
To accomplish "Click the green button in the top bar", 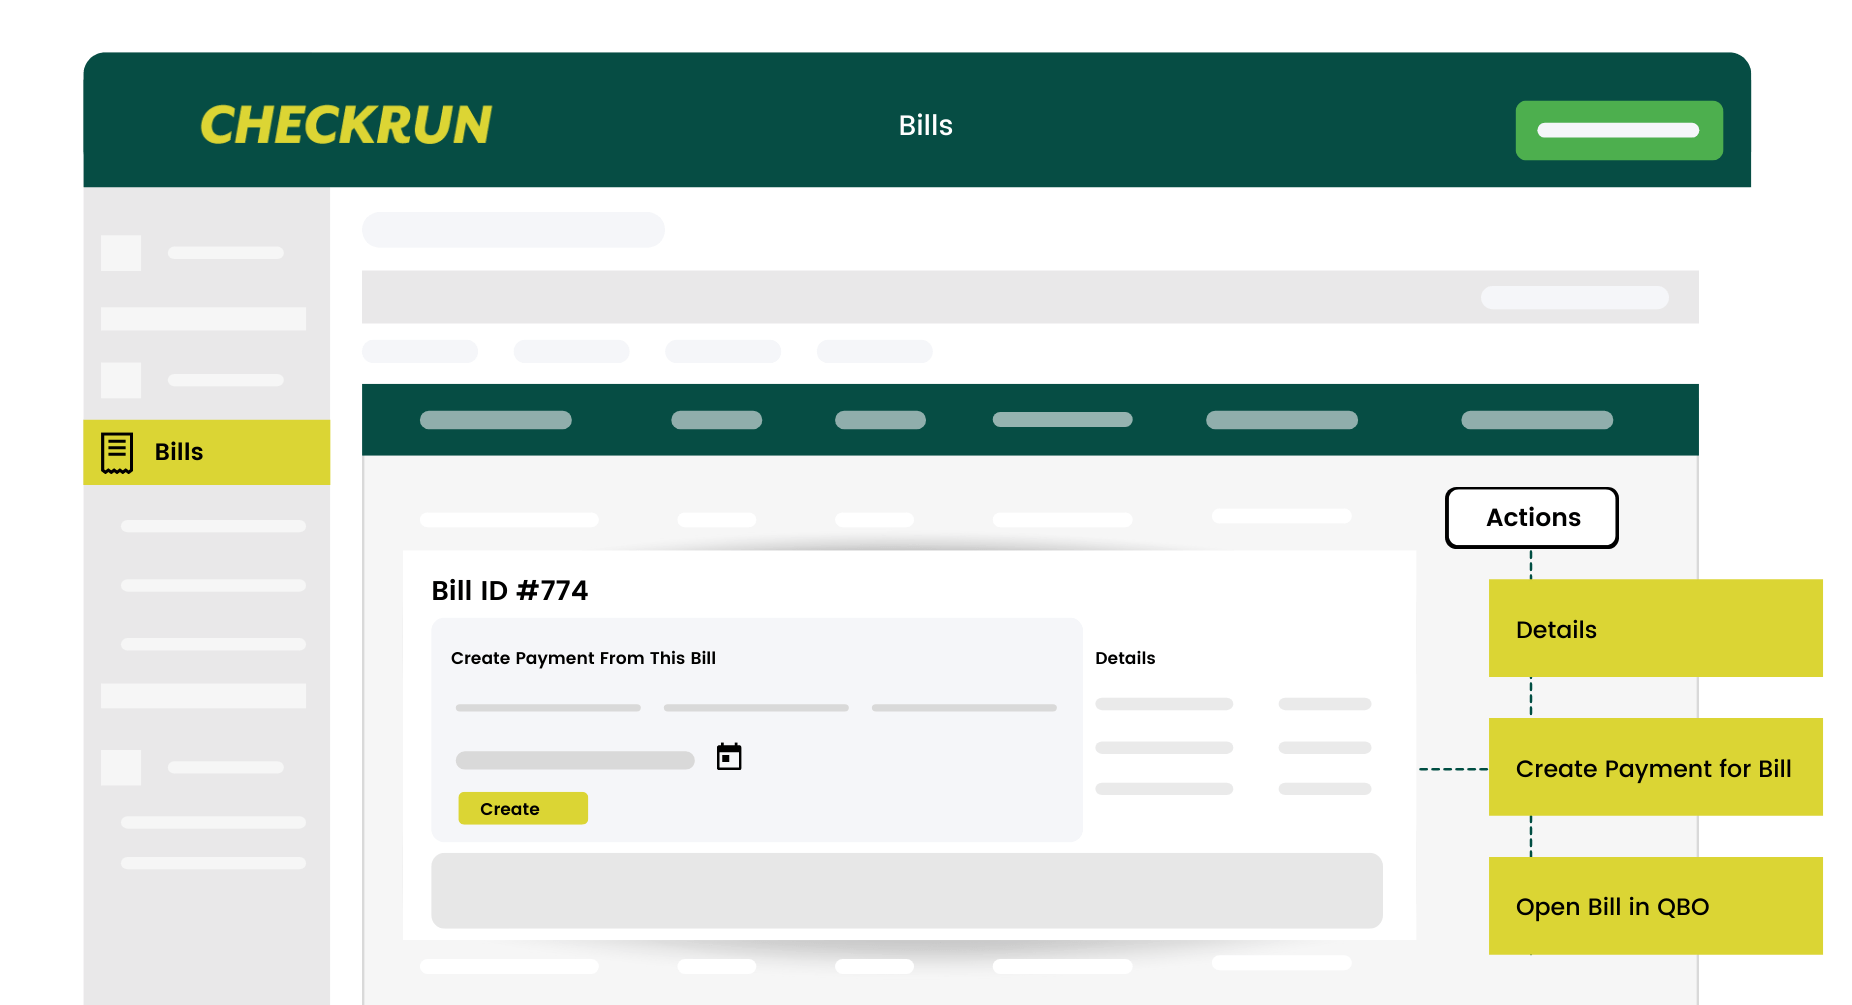I will (1618, 130).
